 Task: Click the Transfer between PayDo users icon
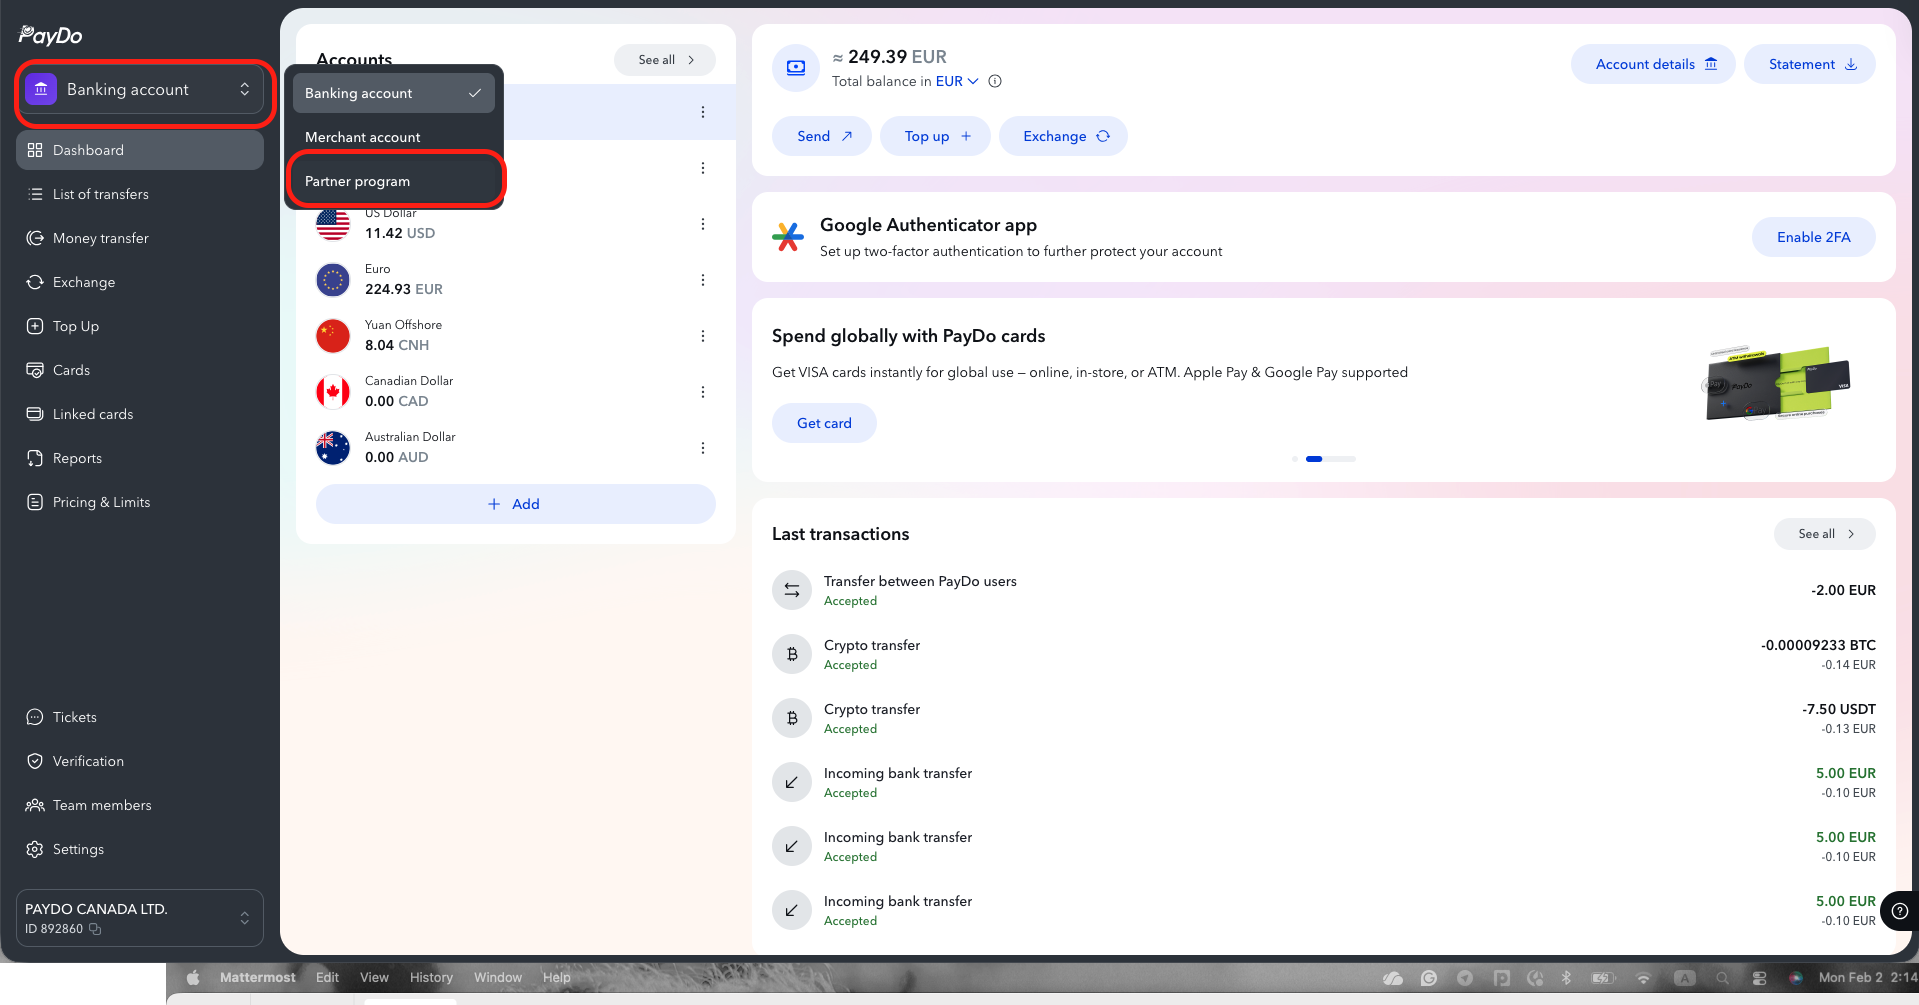coord(792,590)
